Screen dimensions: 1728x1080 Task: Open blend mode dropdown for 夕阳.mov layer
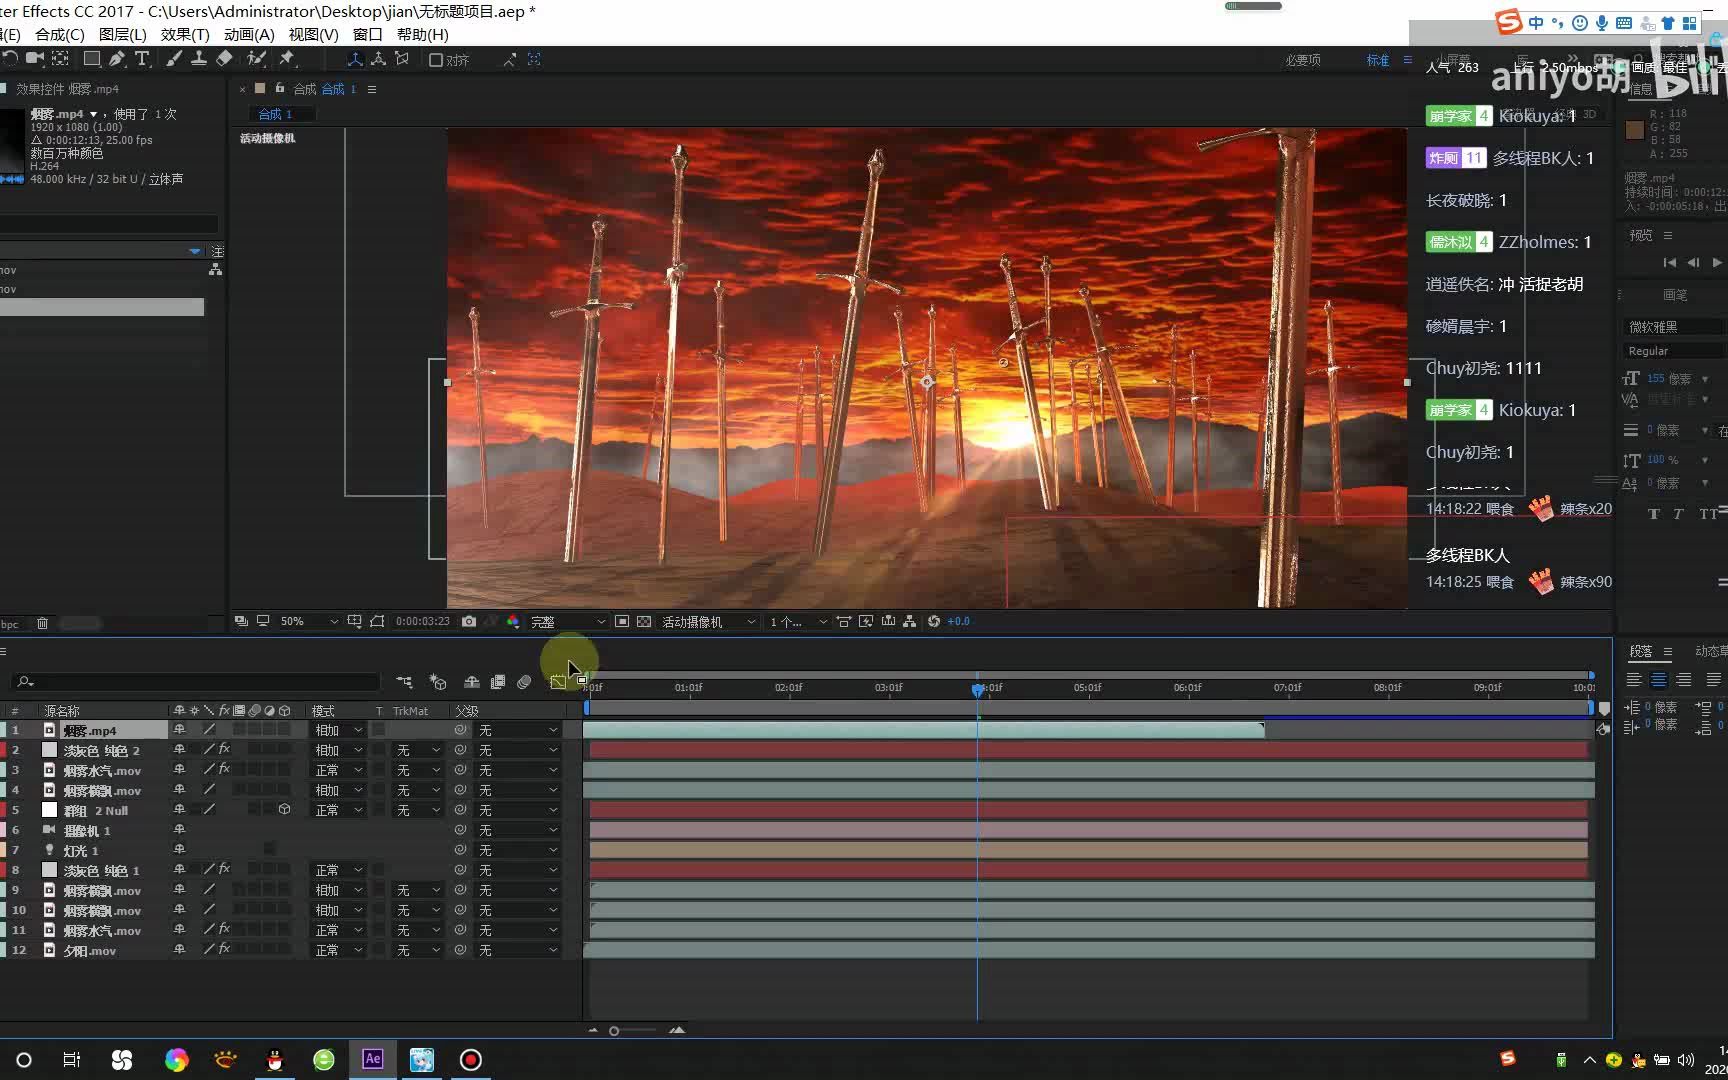338,950
